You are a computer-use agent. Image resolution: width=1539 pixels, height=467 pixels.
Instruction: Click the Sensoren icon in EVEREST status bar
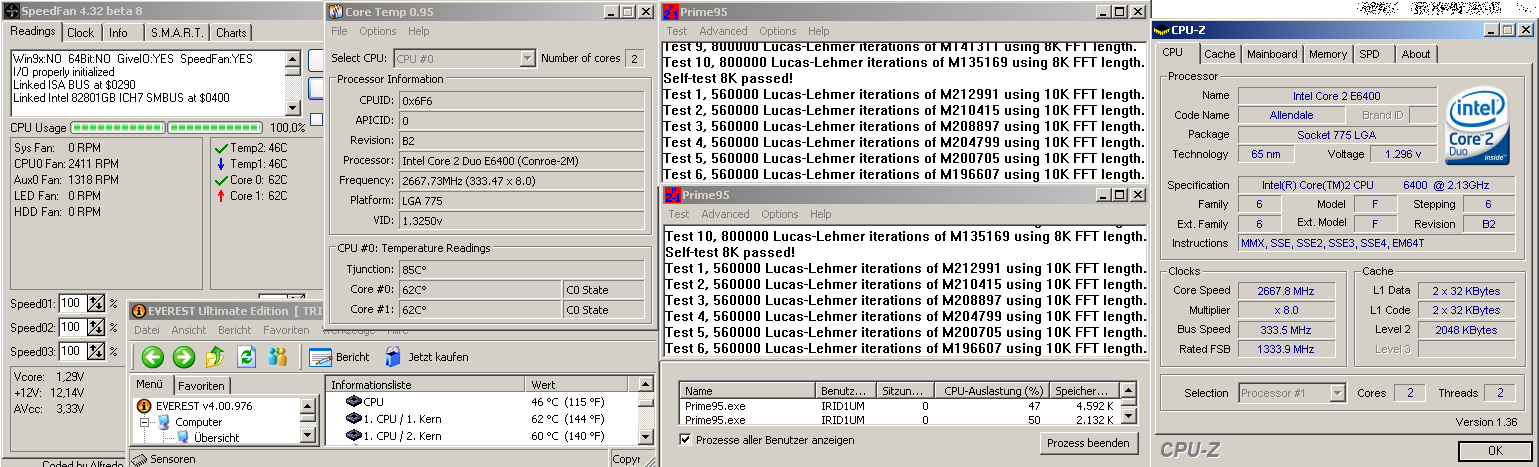(x=141, y=459)
